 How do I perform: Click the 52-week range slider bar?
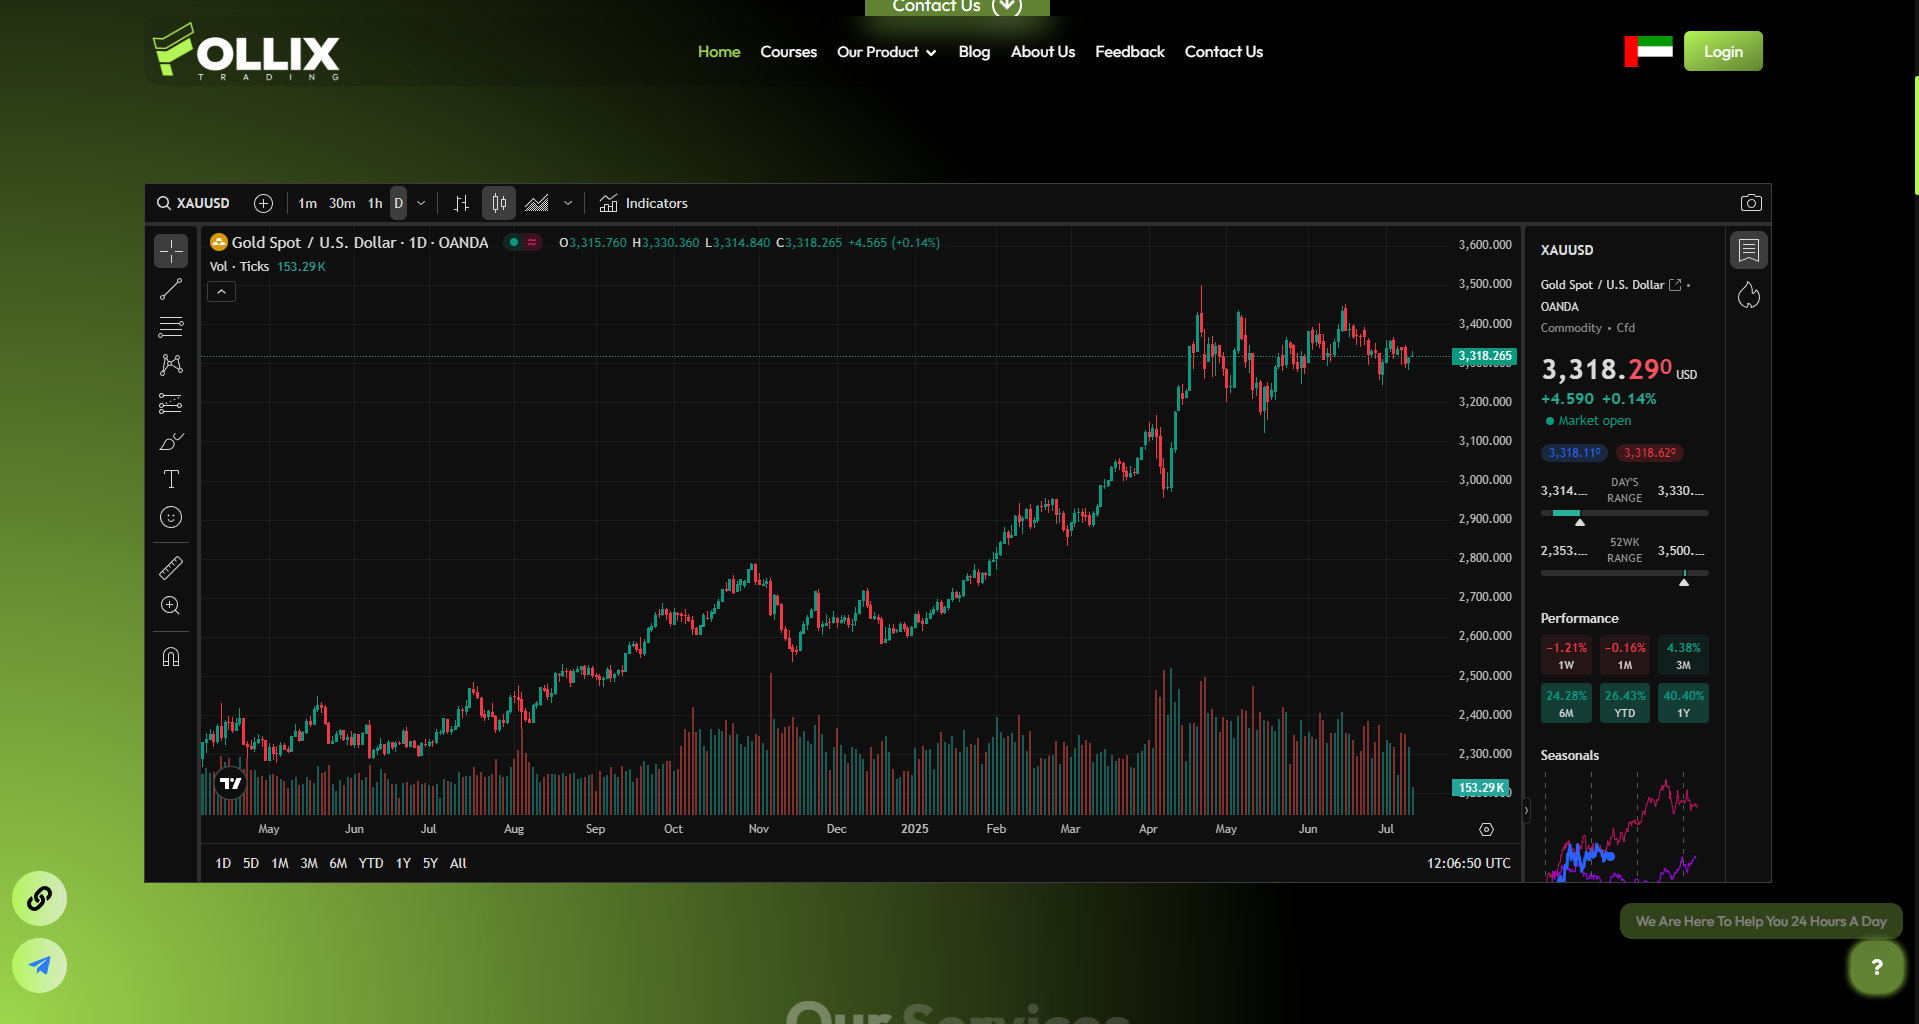pos(1624,573)
